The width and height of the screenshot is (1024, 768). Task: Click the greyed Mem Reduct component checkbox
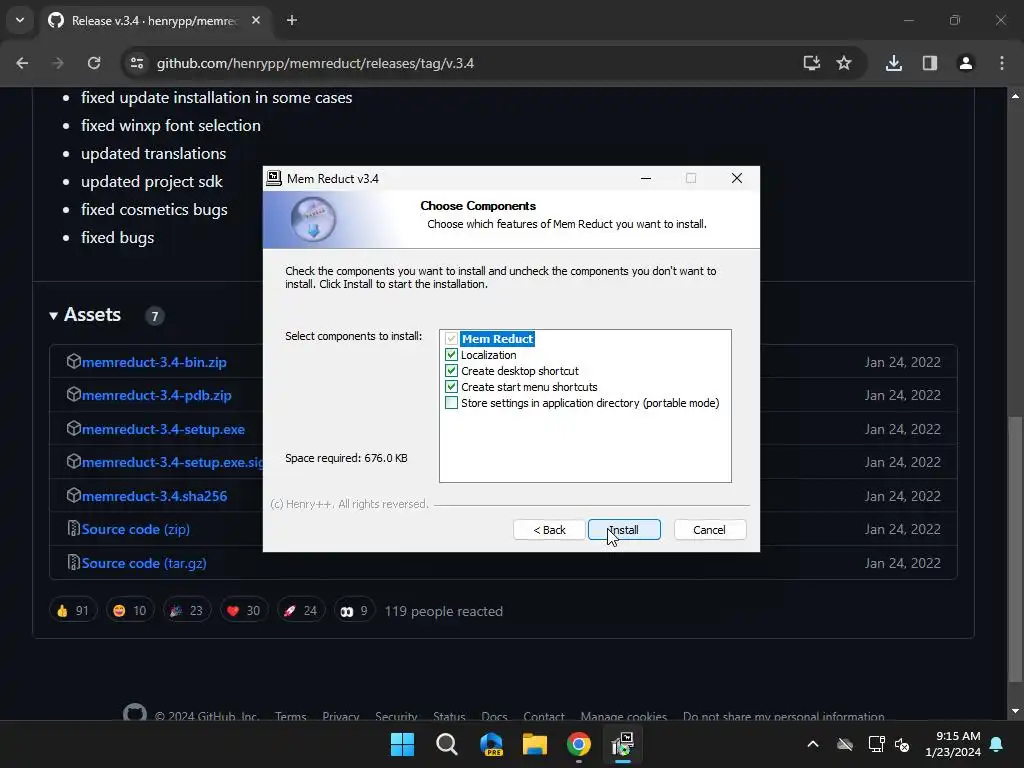coord(451,338)
